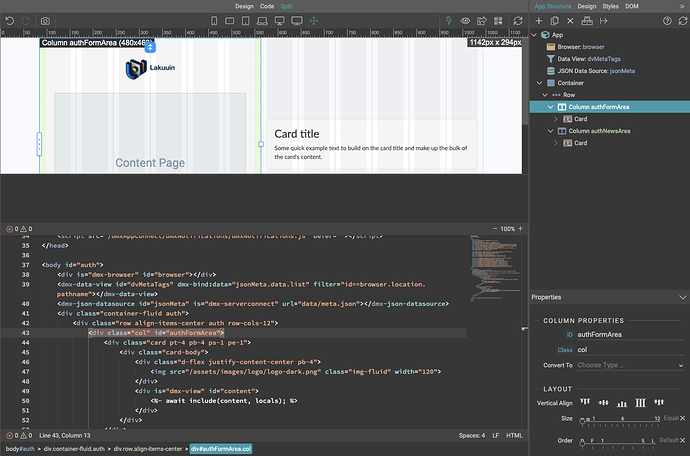690x456 pixels.
Task: Set vertical align to top
Action: (x=585, y=402)
